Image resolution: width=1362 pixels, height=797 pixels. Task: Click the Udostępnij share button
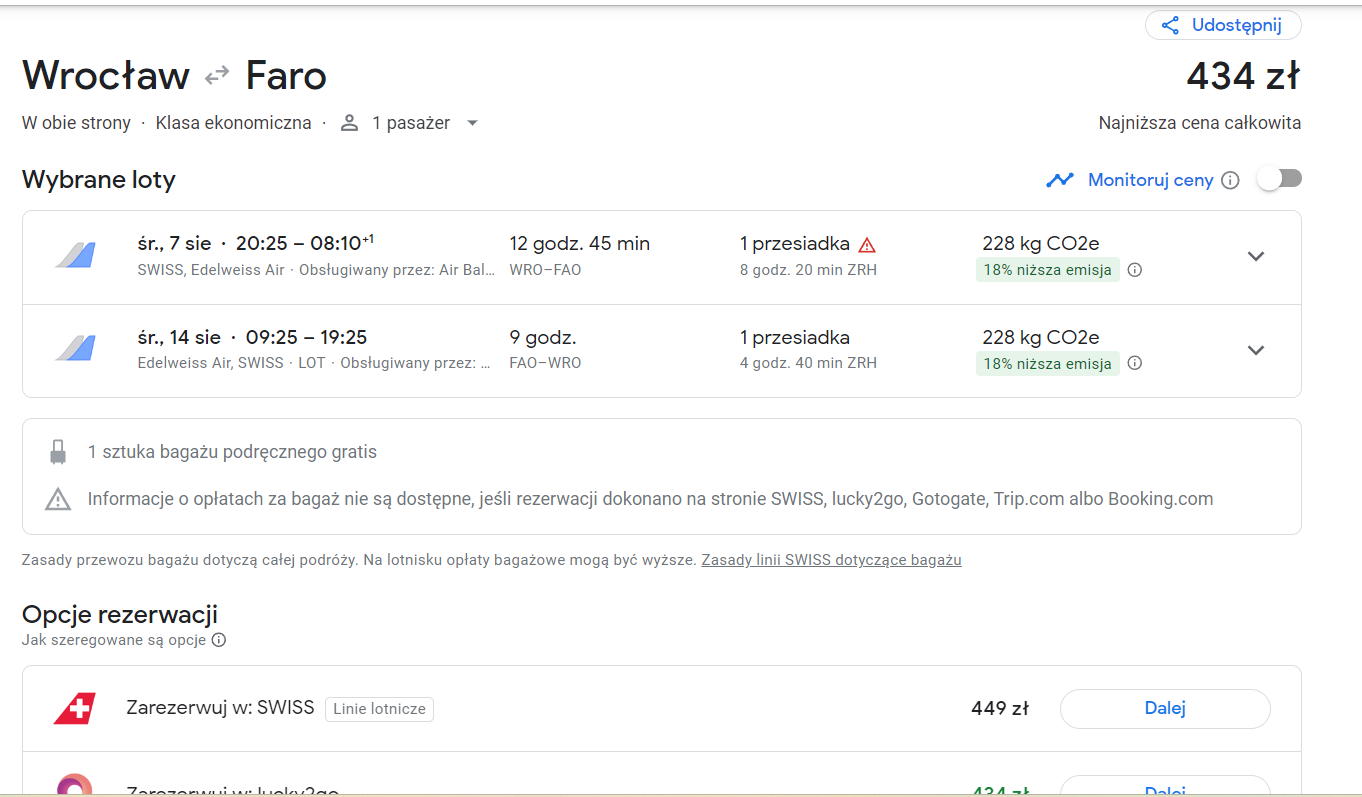click(1223, 25)
